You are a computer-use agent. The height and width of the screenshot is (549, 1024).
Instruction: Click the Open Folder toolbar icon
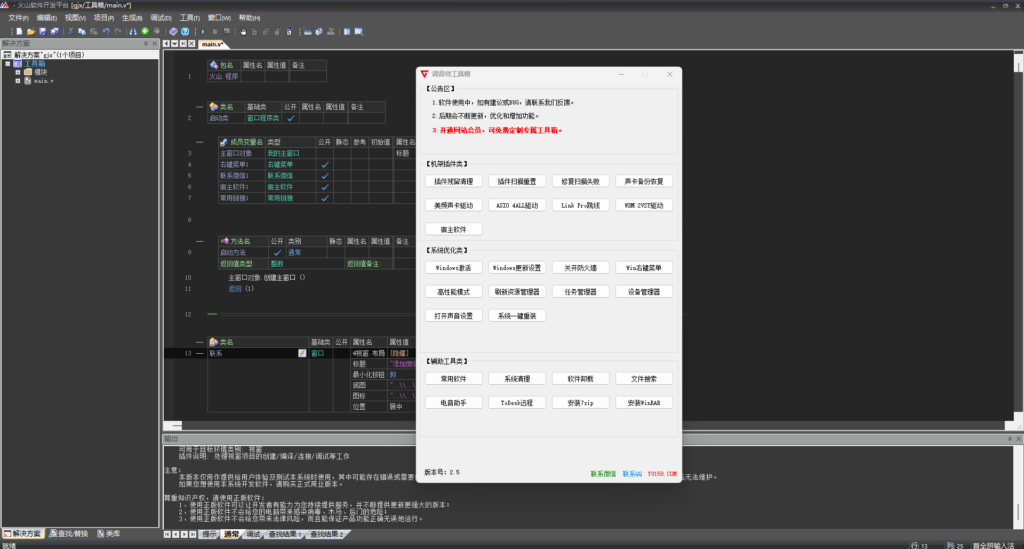pos(30,31)
